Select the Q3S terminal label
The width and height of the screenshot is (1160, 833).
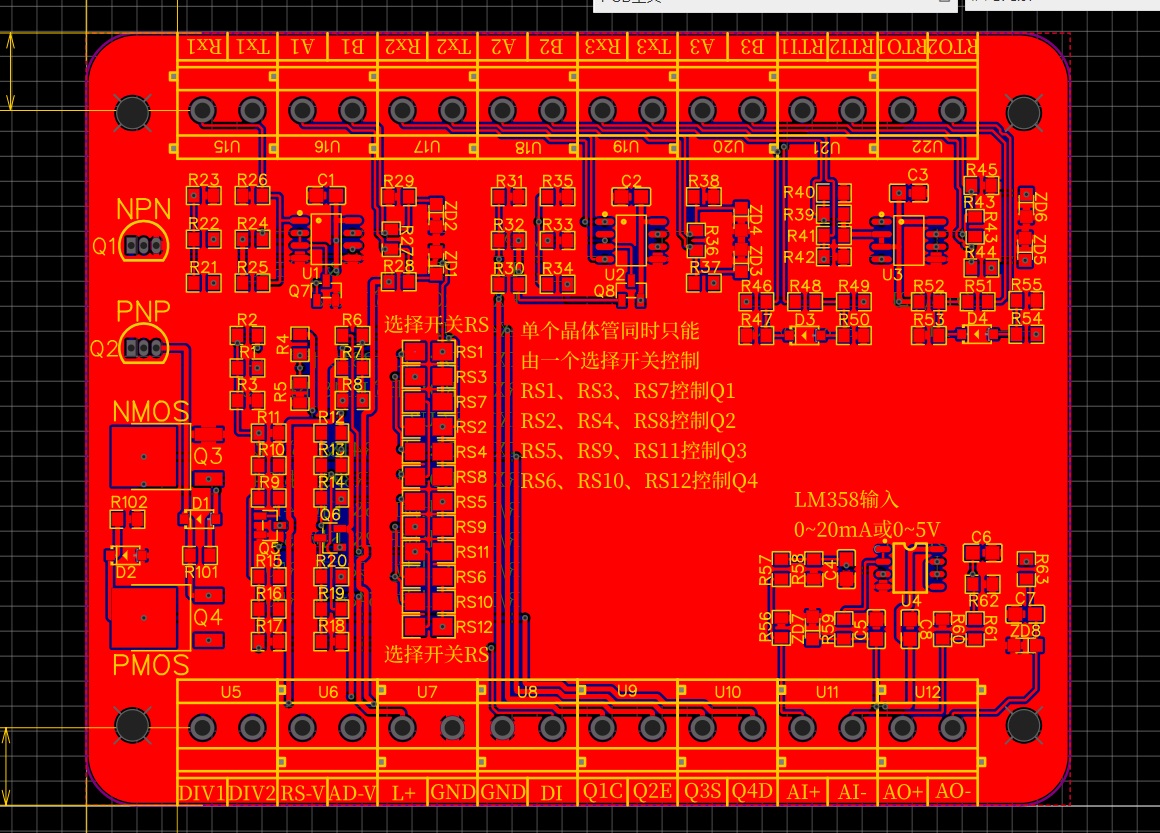tap(702, 792)
